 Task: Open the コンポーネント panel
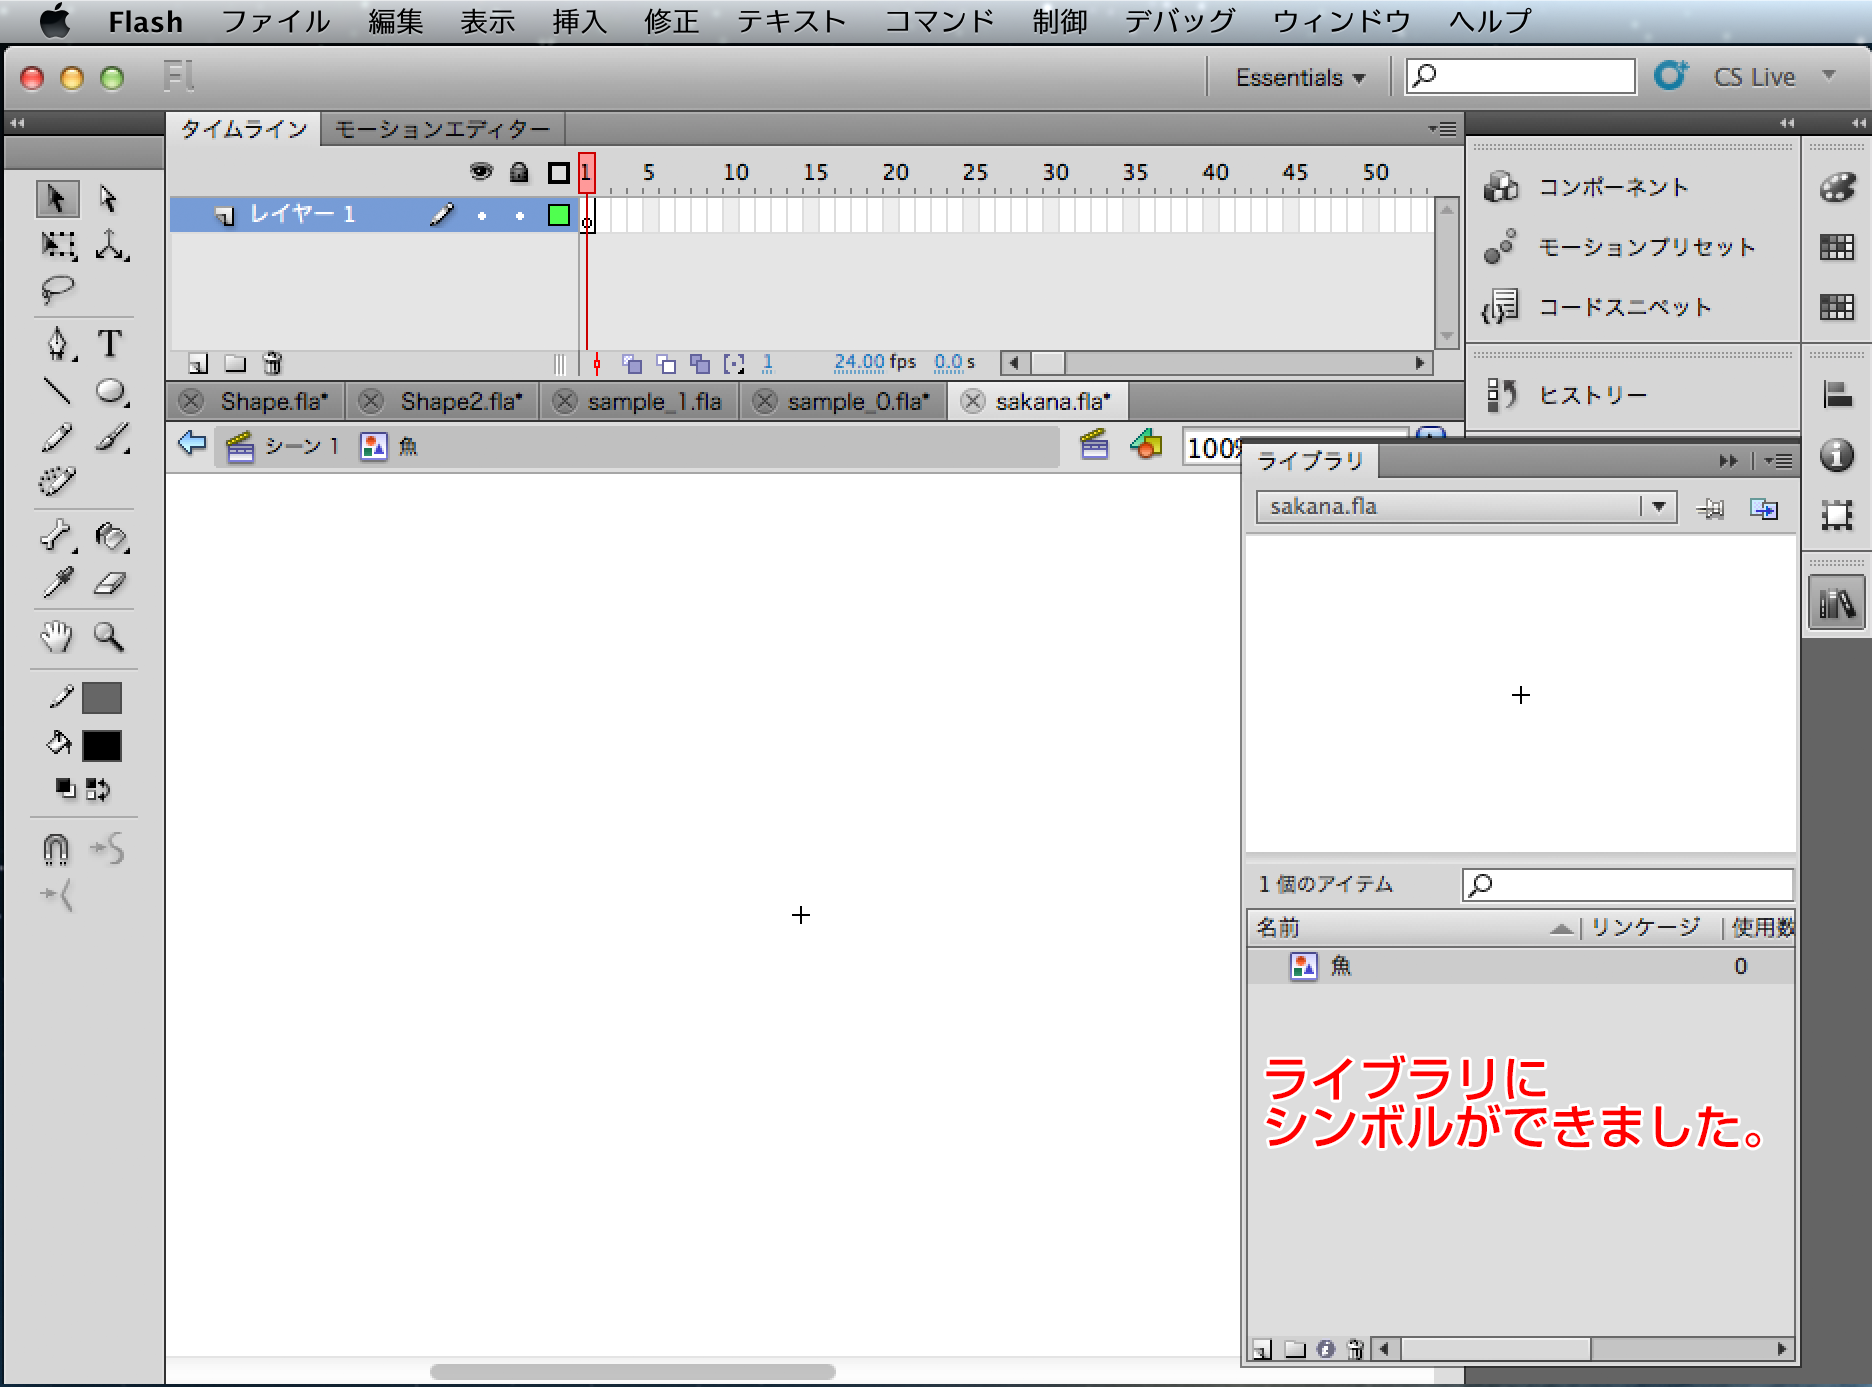coord(1612,187)
